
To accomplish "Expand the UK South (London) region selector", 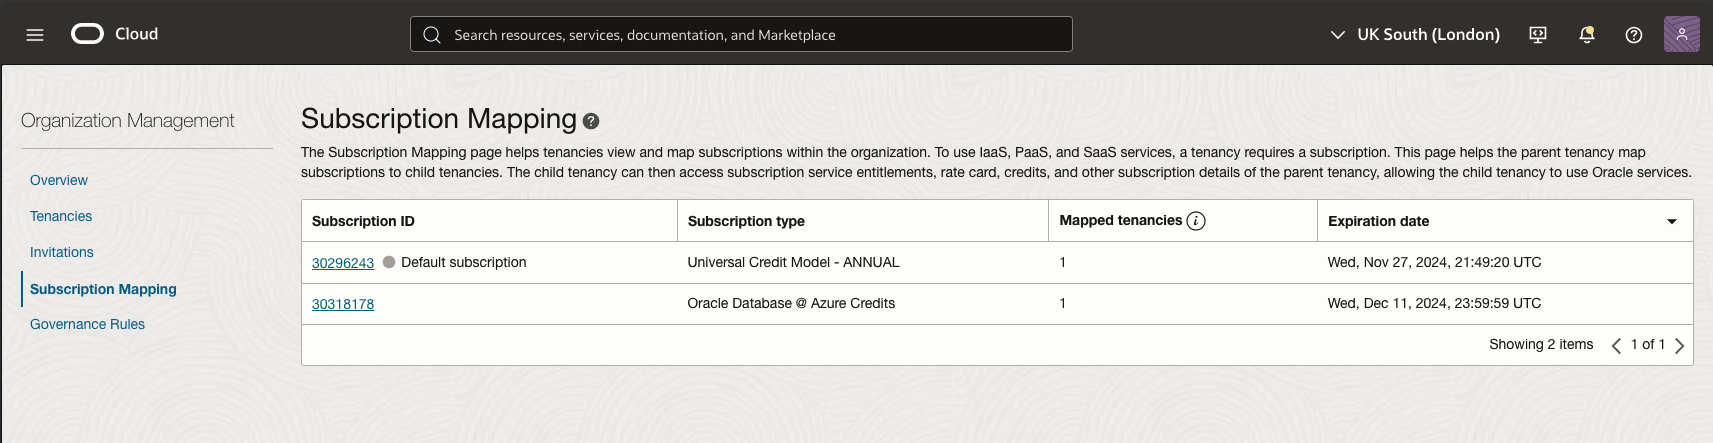I will [1416, 35].
